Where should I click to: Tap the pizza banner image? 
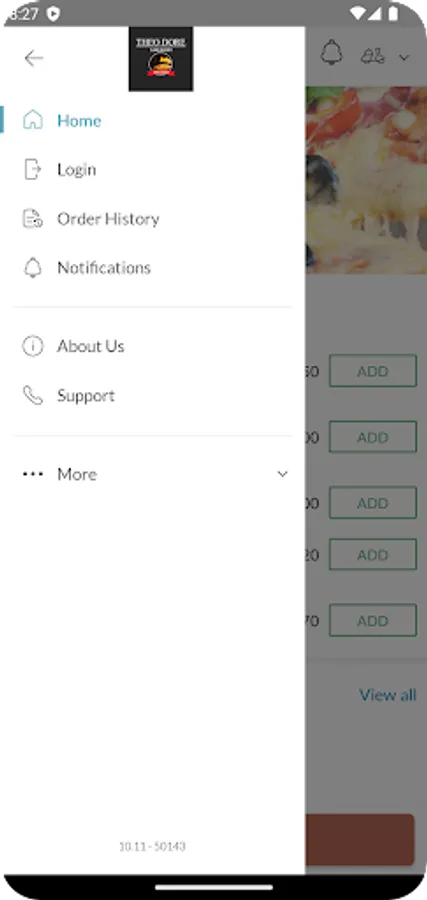point(366,180)
